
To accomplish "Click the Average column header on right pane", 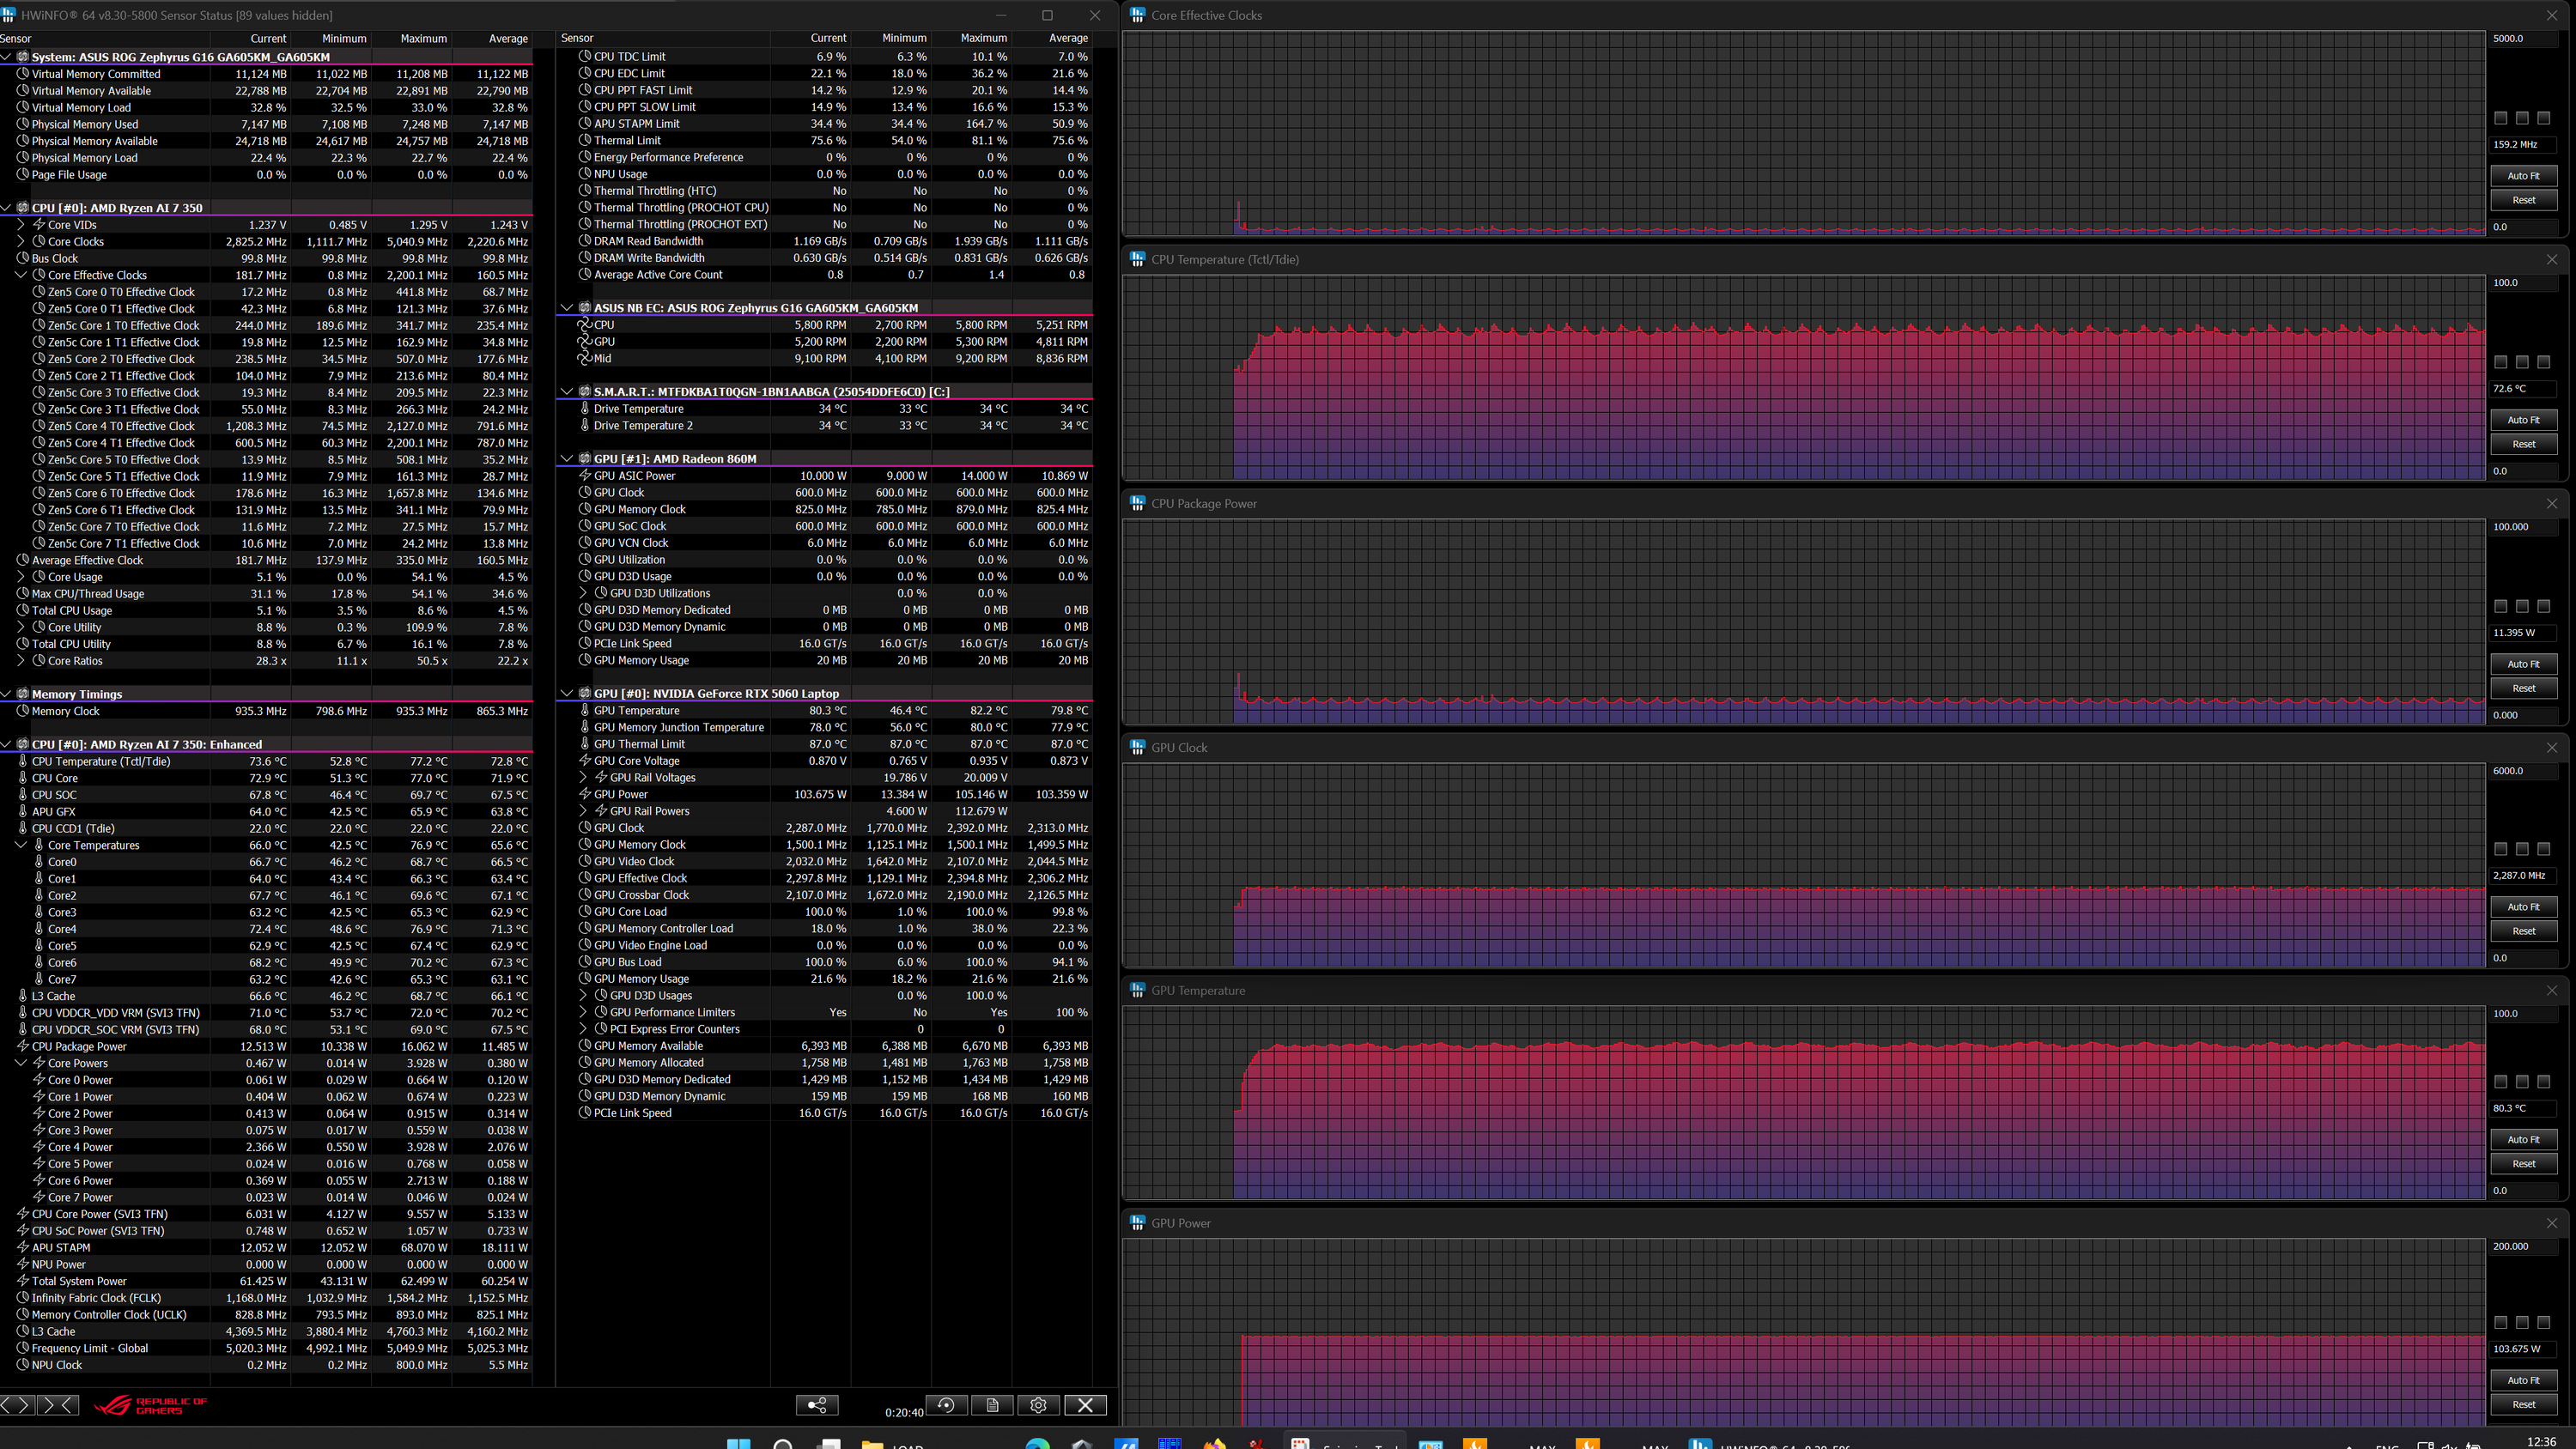I will [x=1067, y=38].
